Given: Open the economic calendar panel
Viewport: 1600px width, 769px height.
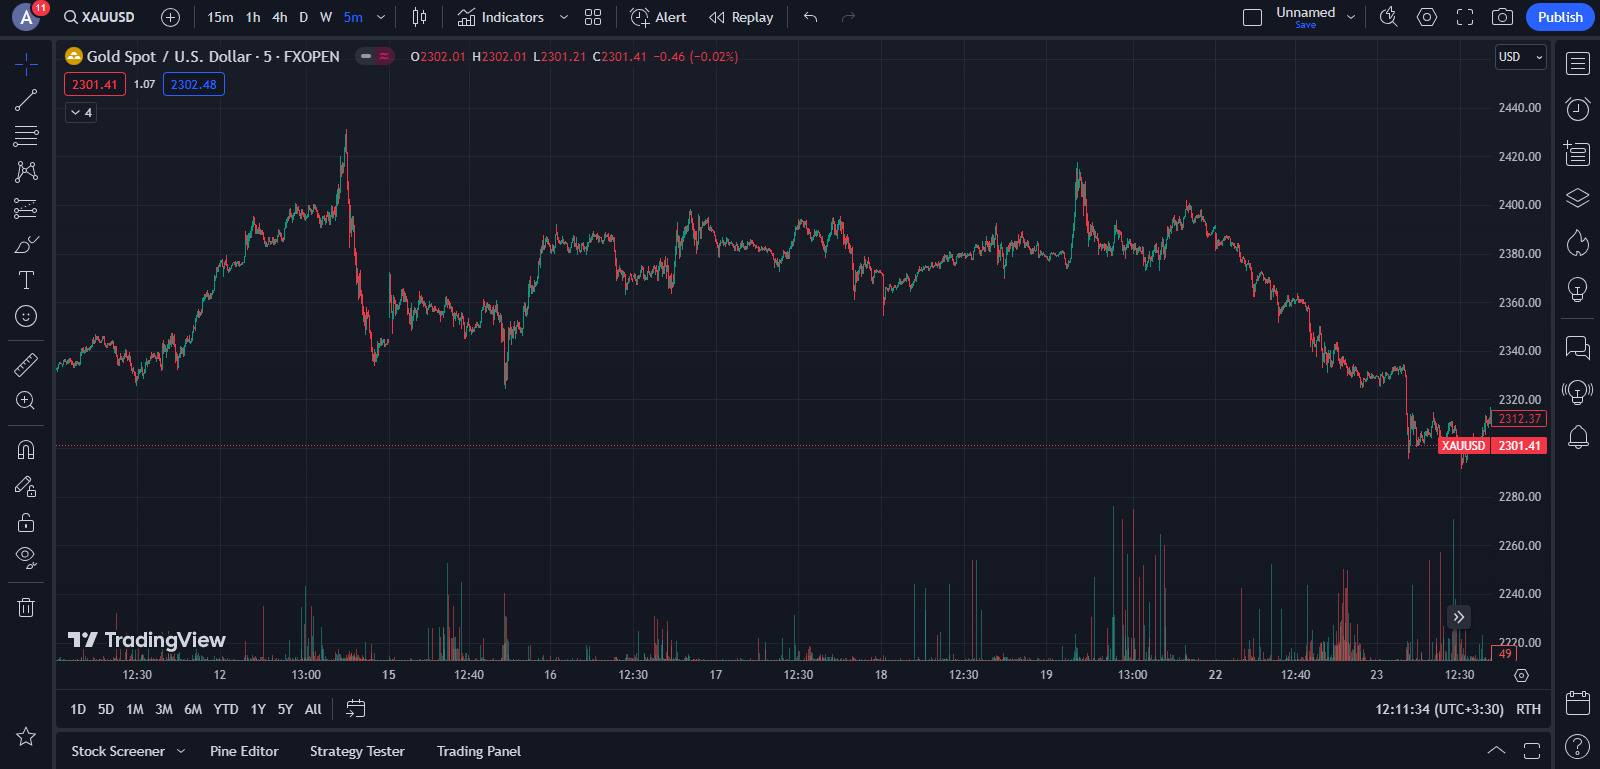Looking at the screenshot, I should pyautogui.click(x=1578, y=703).
